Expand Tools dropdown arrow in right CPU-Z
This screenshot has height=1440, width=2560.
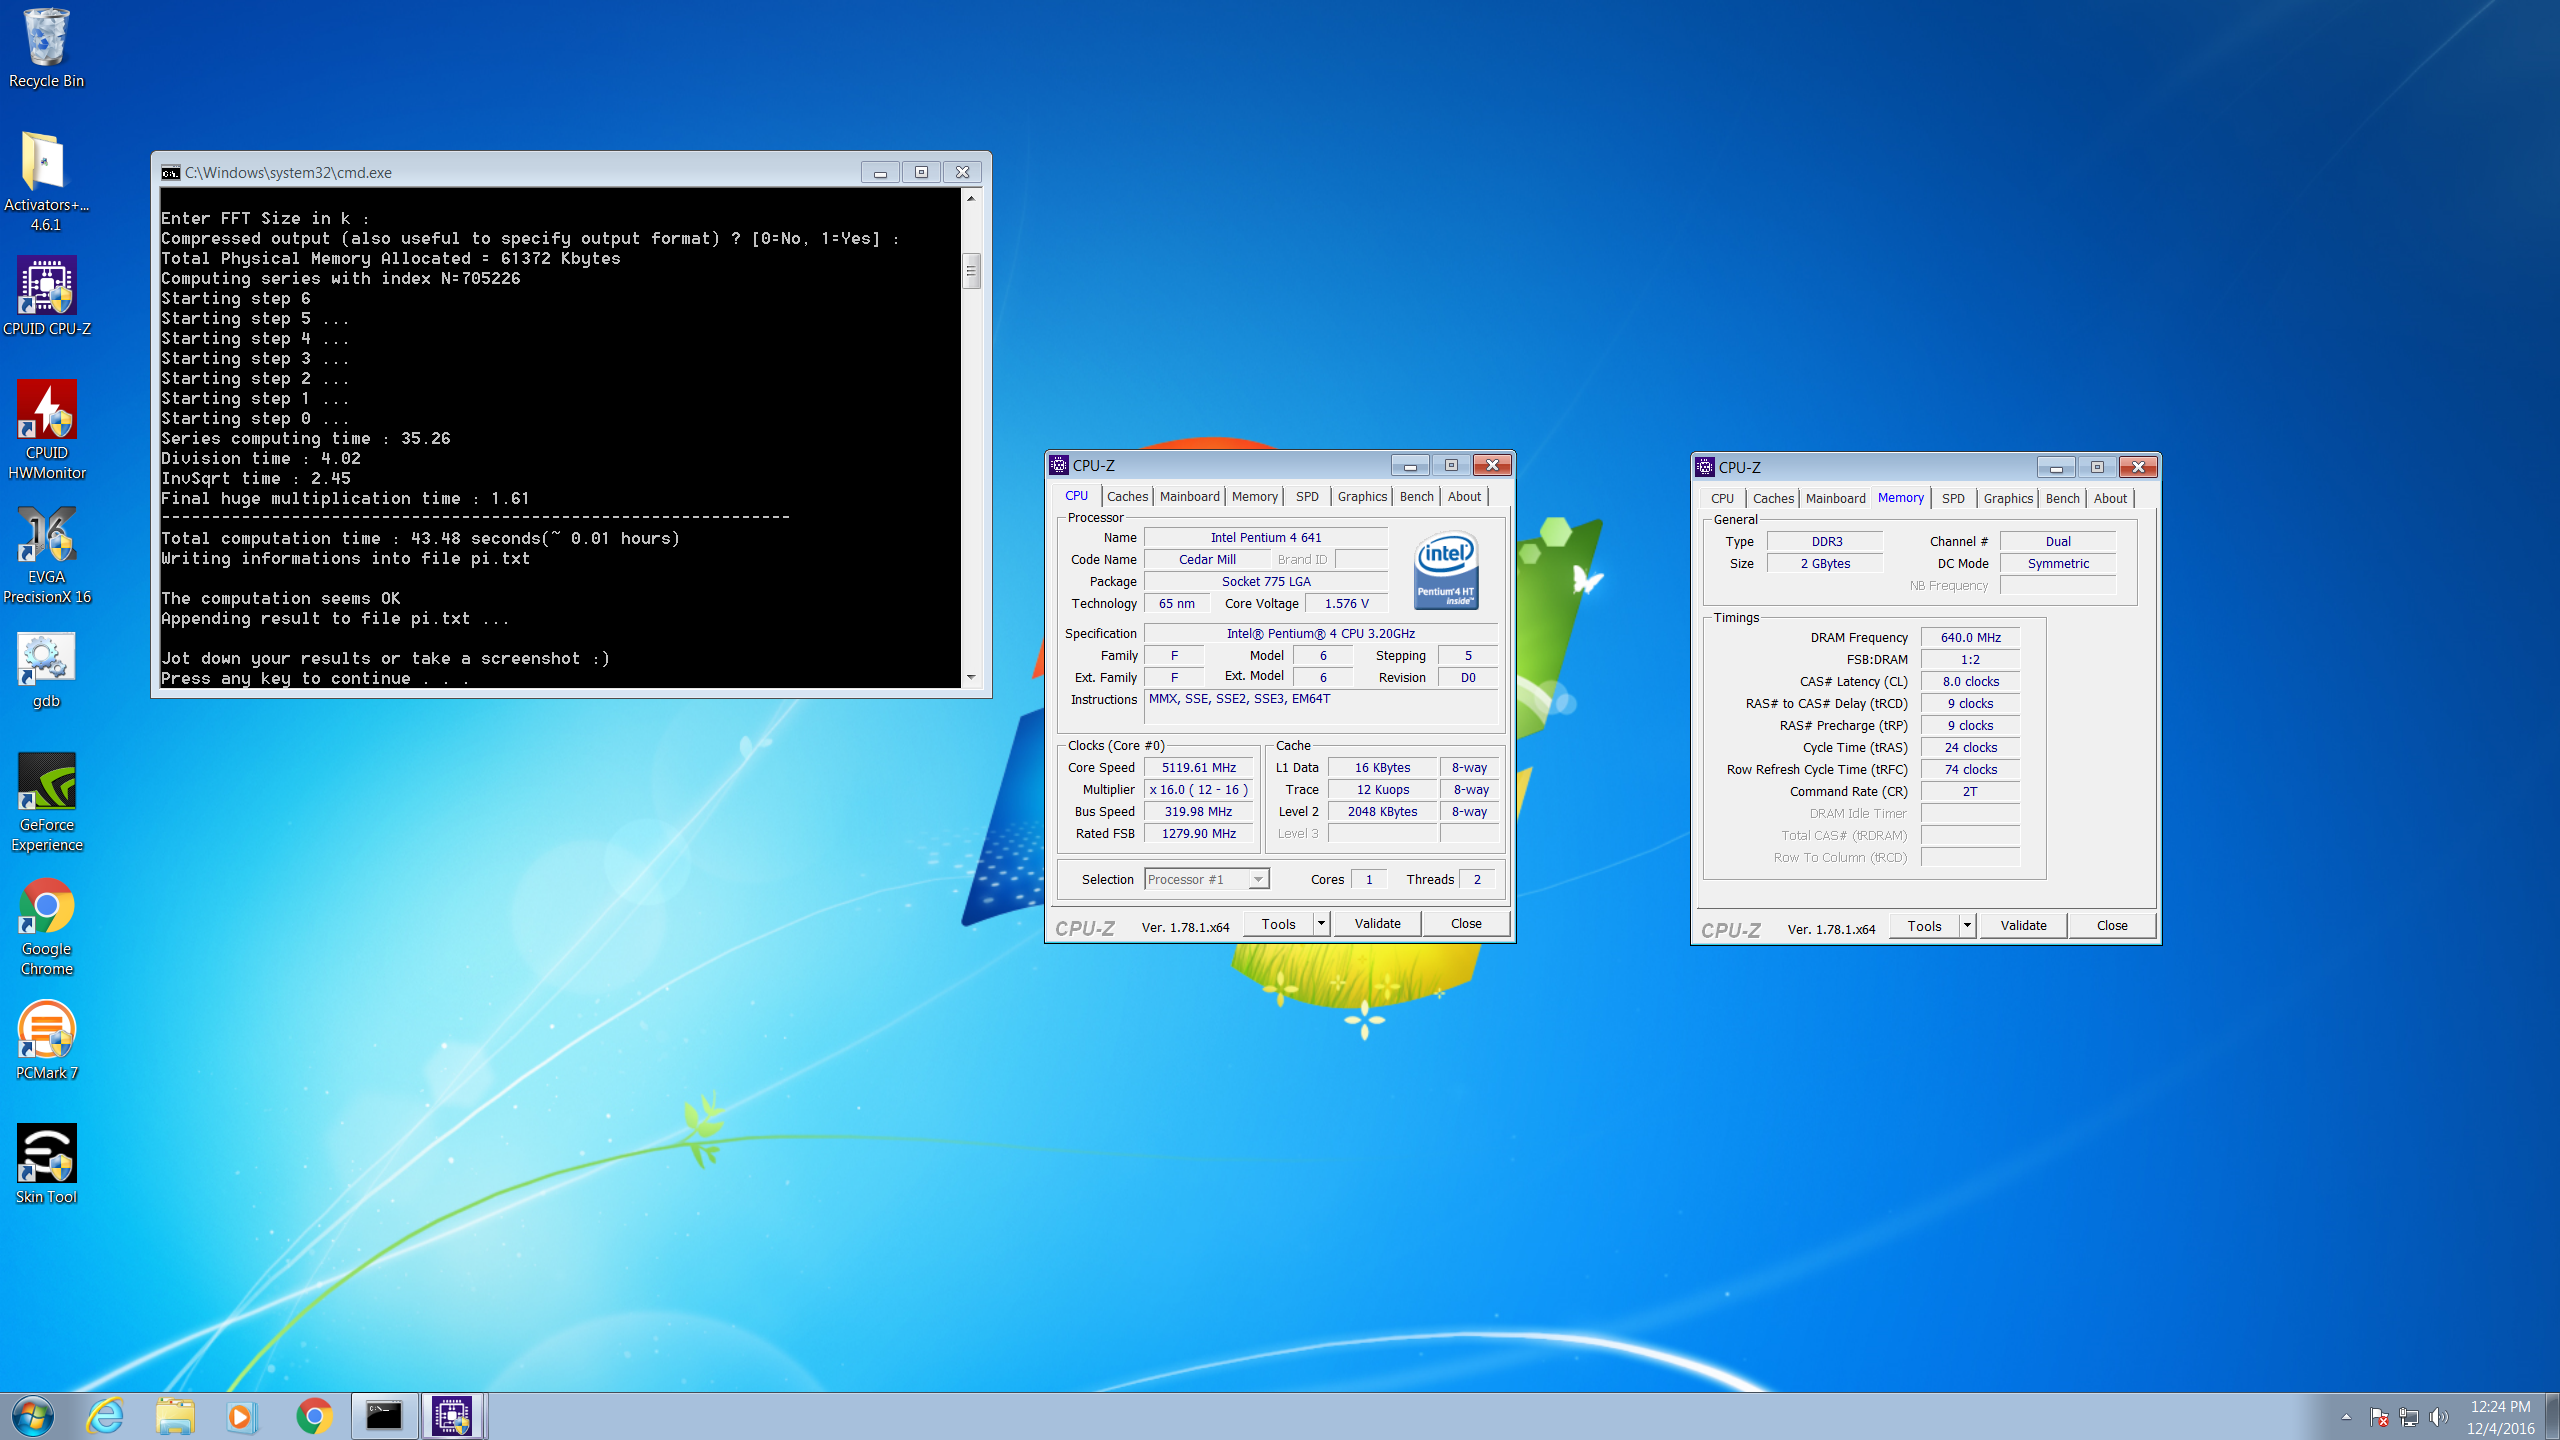click(x=1967, y=926)
